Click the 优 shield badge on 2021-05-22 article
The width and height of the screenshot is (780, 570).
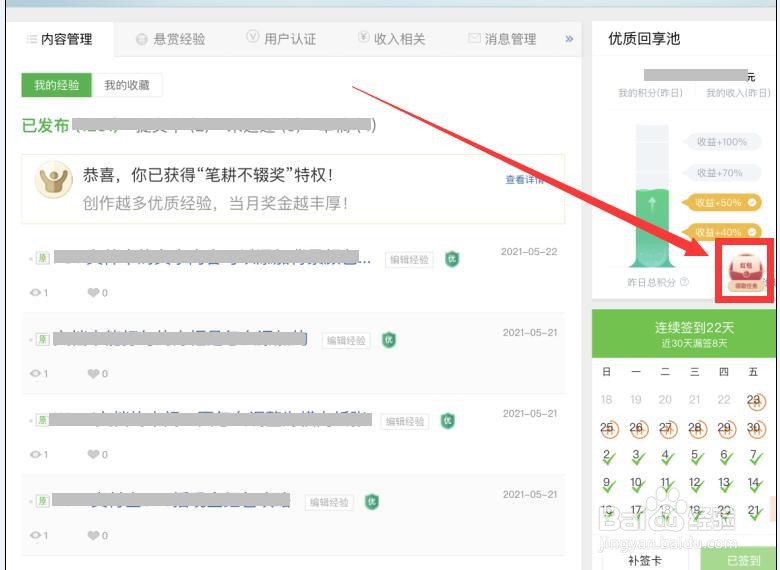pyautogui.click(x=452, y=259)
